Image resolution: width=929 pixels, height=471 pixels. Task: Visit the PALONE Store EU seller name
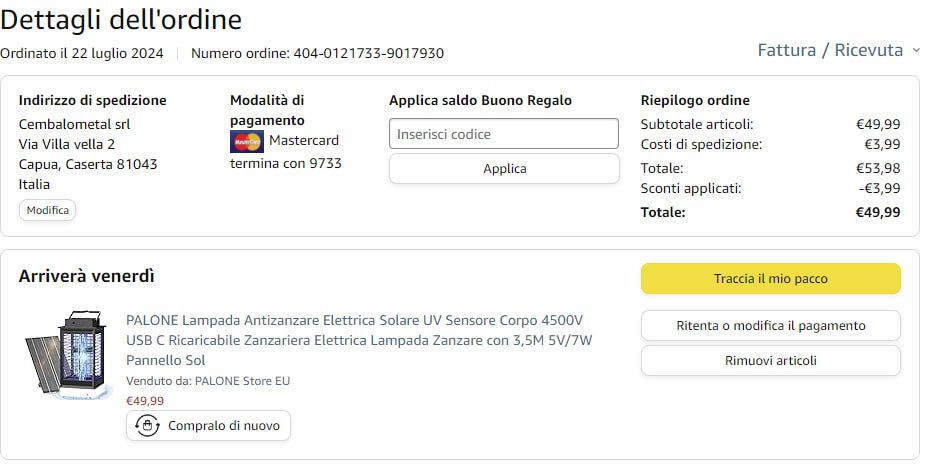(242, 381)
